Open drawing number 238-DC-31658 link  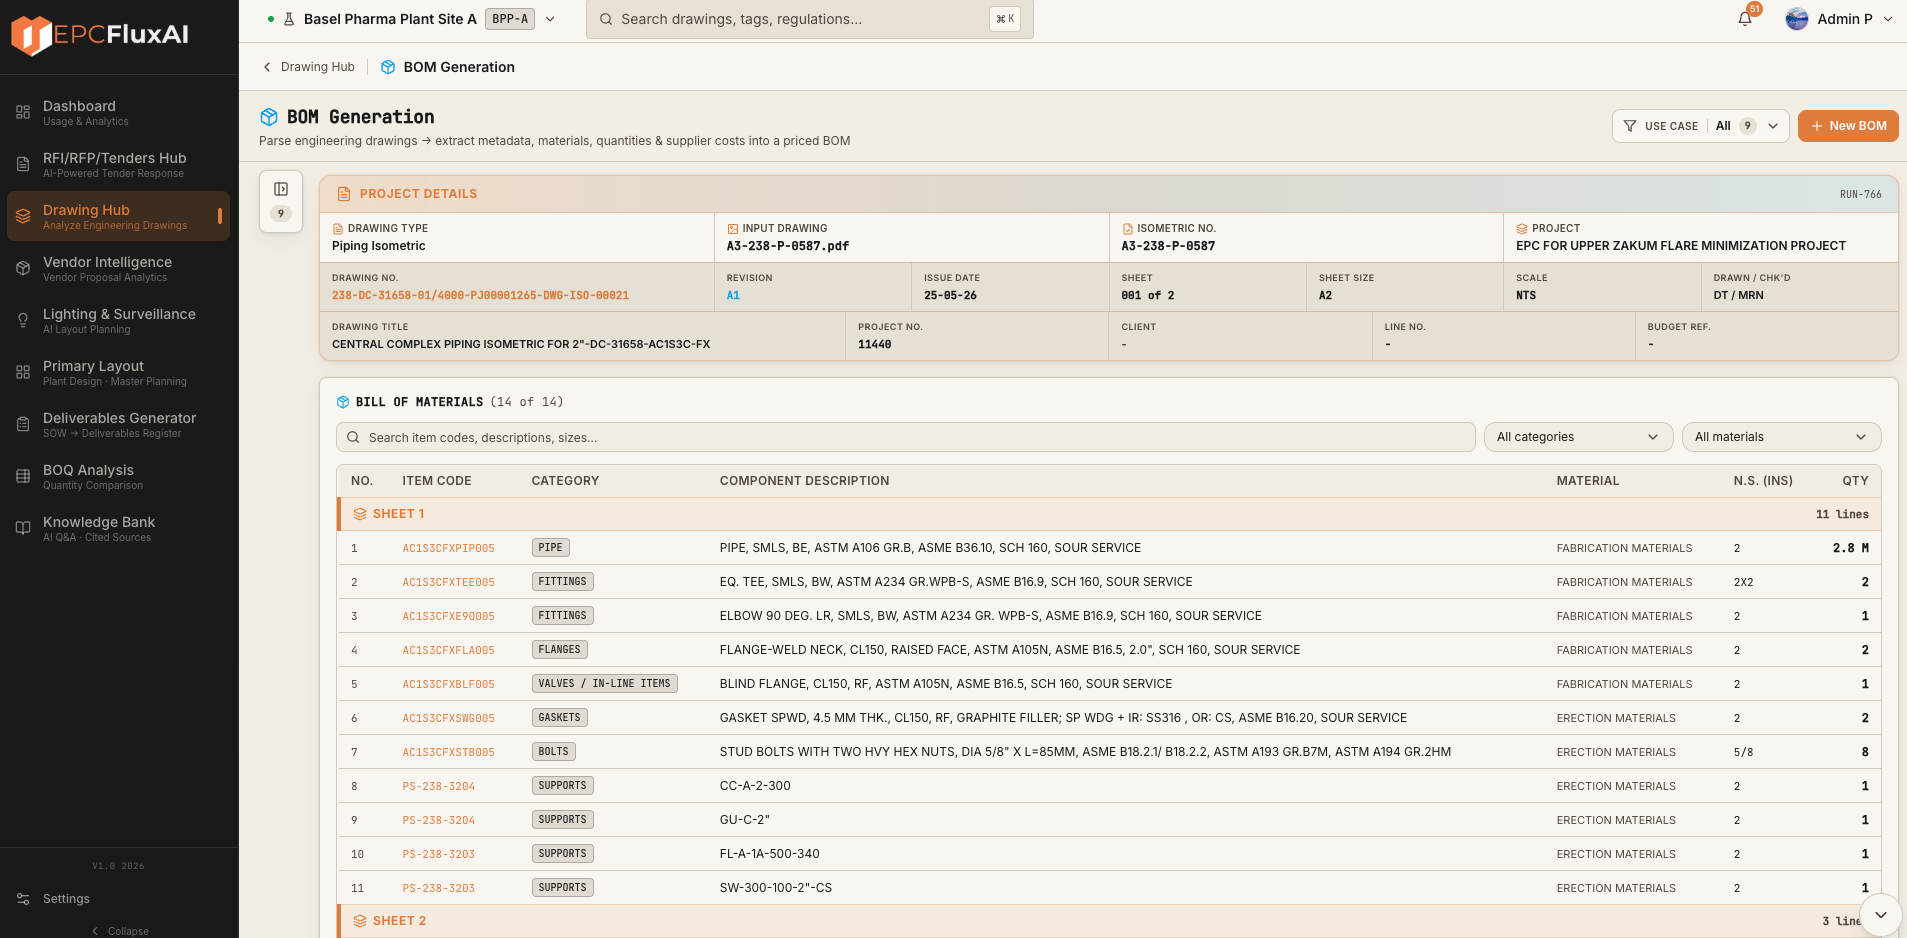[480, 296]
